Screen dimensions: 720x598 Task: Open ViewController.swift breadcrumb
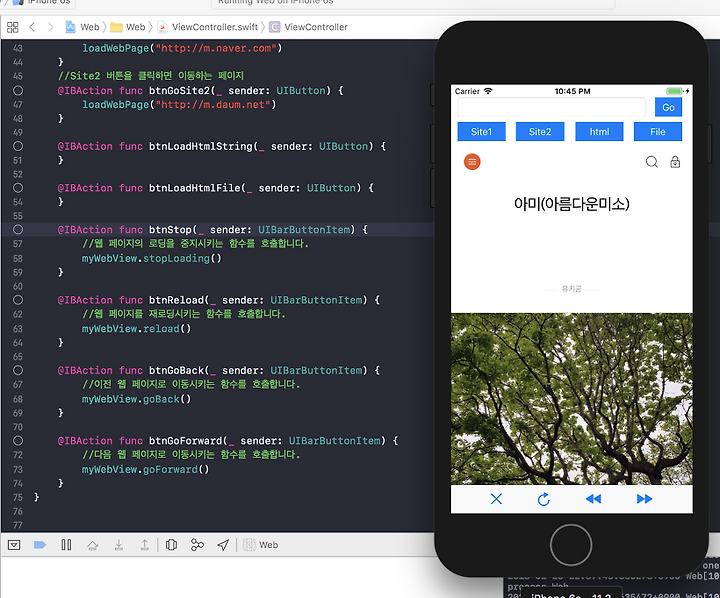(208, 27)
